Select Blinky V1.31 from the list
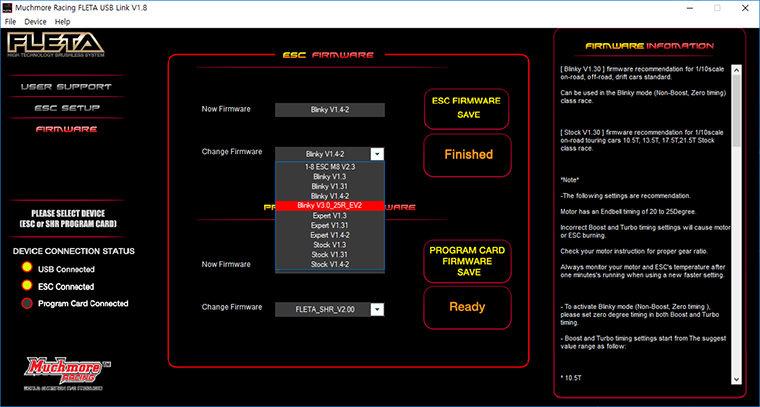760x407 pixels. 330,186
